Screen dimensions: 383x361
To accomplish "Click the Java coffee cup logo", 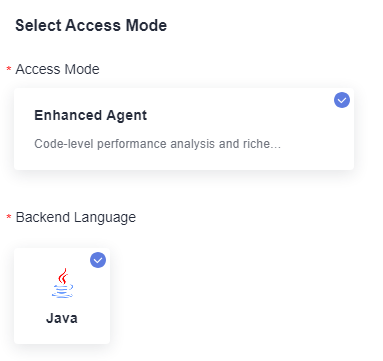I will click(x=62, y=283).
